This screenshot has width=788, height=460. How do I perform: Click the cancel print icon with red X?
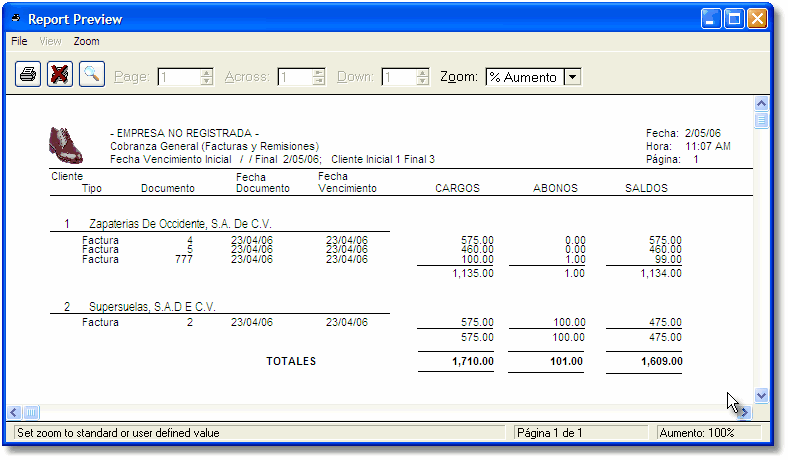click(x=60, y=75)
